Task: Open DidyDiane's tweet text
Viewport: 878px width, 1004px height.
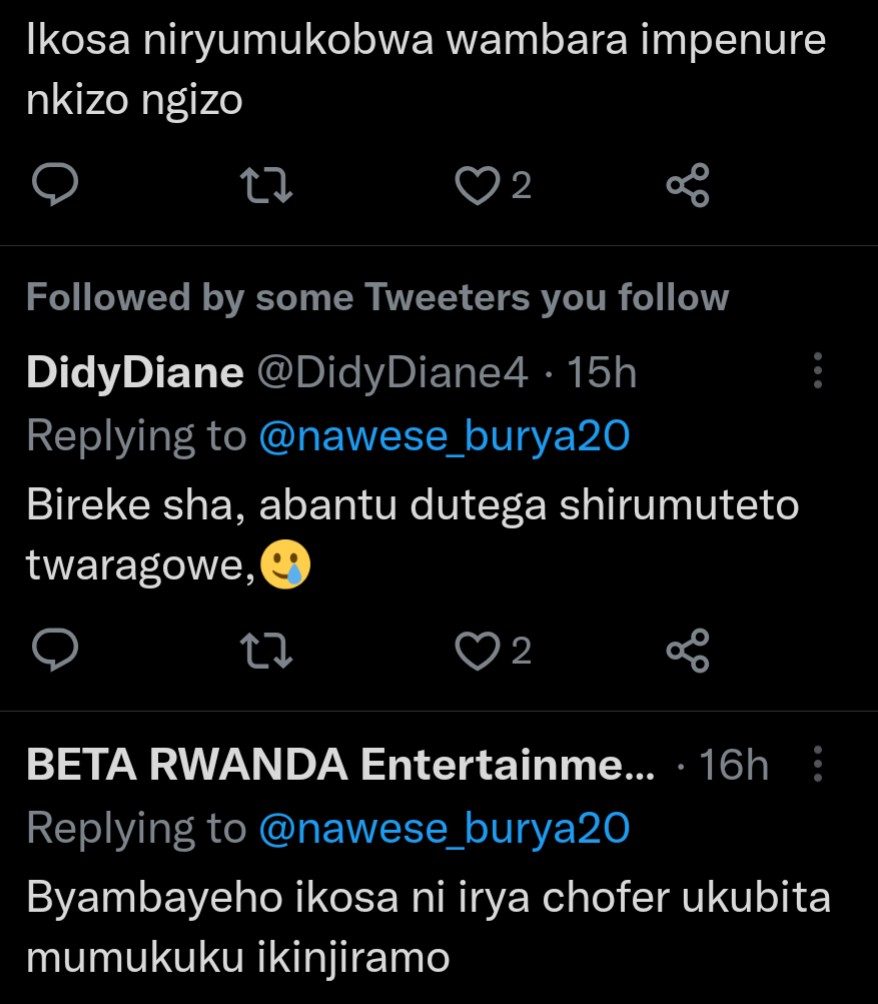Action: pos(412,506)
